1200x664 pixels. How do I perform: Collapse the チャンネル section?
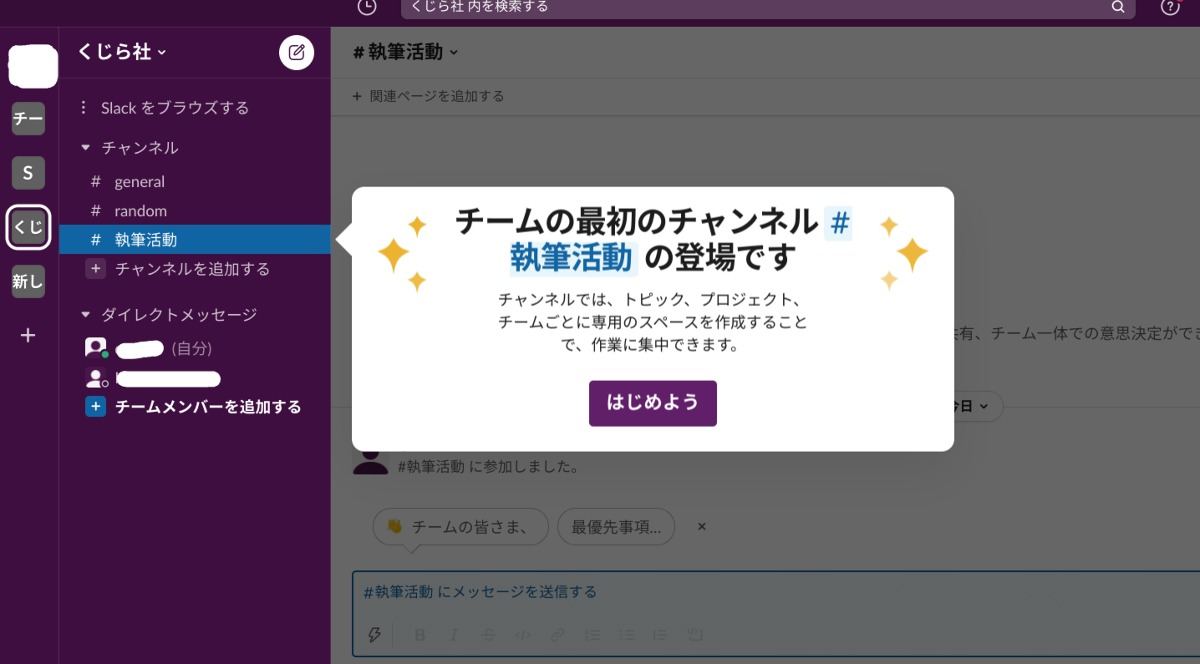[85, 148]
